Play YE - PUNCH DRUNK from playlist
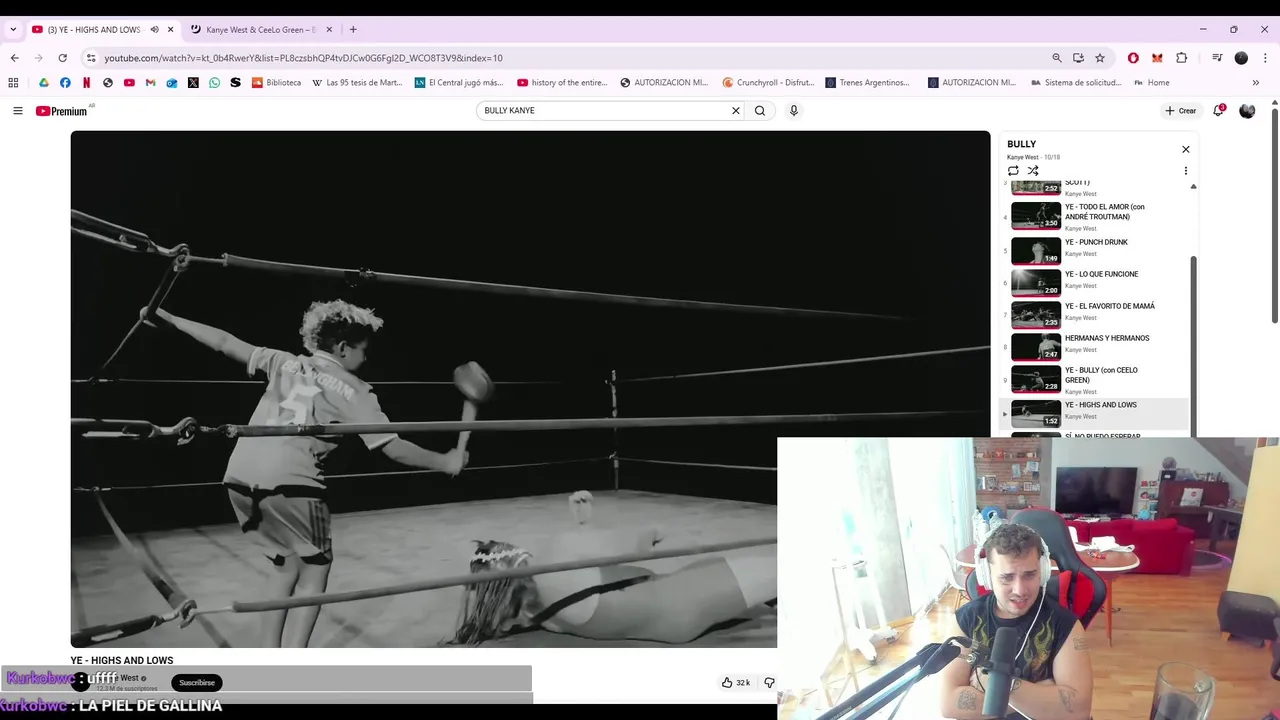This screenshot has width=1280, height=720. coord(1095,250)
